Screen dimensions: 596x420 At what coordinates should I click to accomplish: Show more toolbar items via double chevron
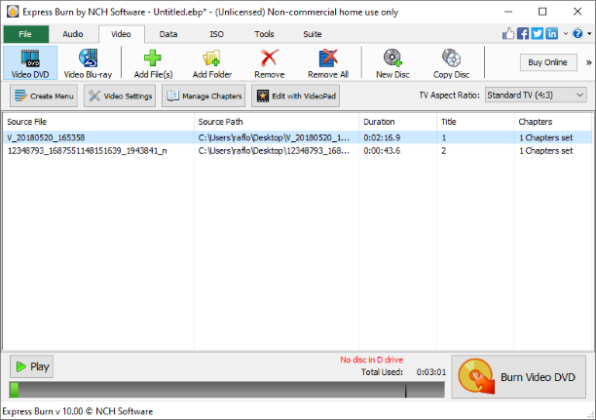(x=589, y=62)
